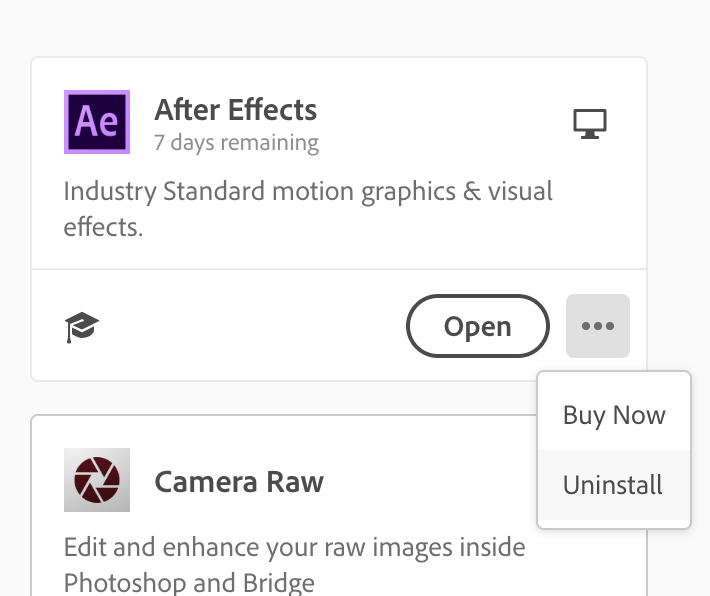The height and width of the screenshot is (596, 710).
Task: Click the Camera Raw title text
Action: 239,482
